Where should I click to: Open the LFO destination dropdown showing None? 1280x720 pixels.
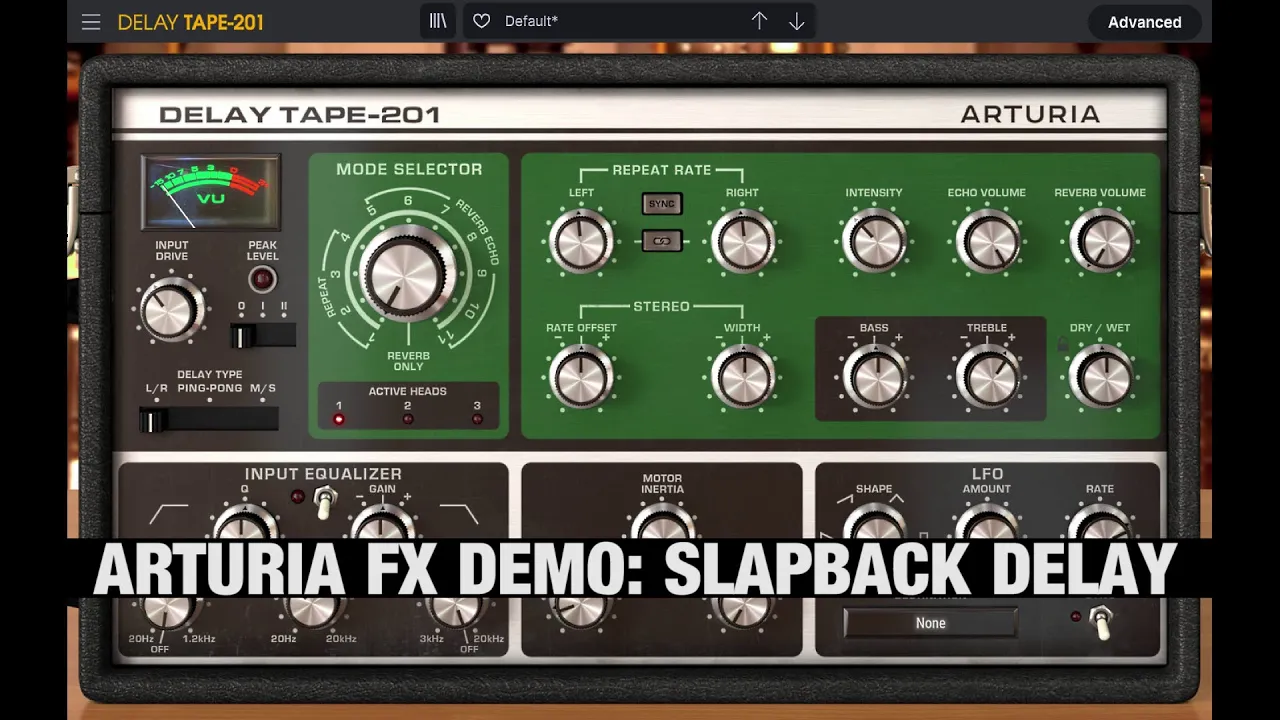pyautogui.click(x=930, y=623)
